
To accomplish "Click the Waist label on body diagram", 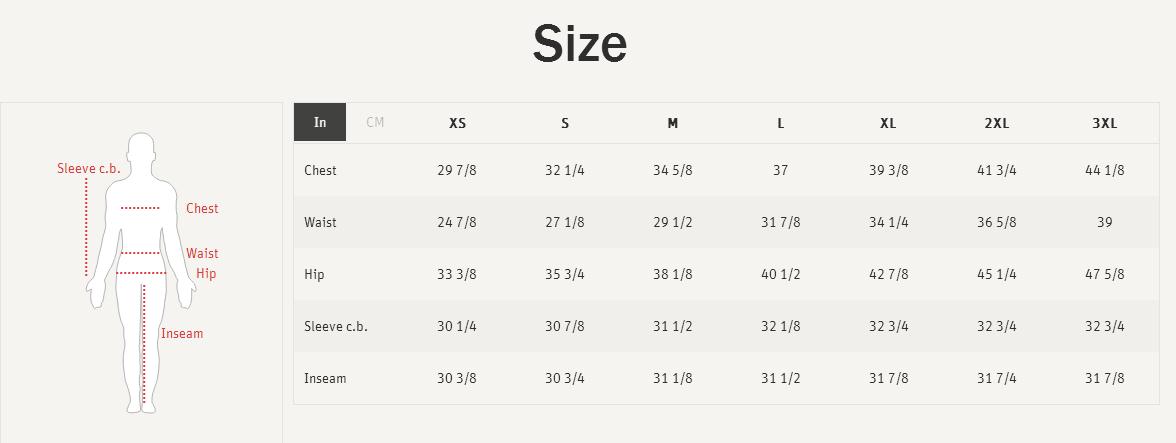I will [202, 253].
